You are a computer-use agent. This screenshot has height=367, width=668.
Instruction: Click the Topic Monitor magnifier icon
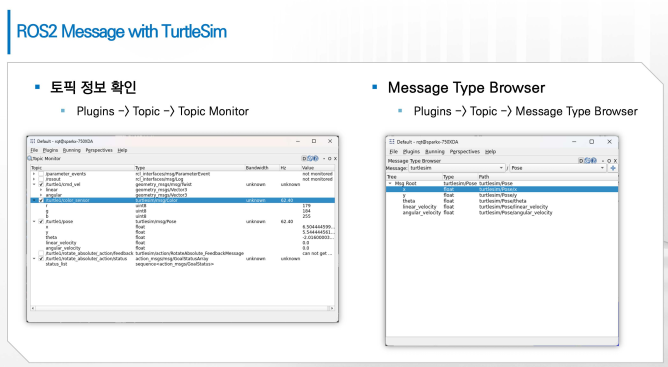point(30,159)
